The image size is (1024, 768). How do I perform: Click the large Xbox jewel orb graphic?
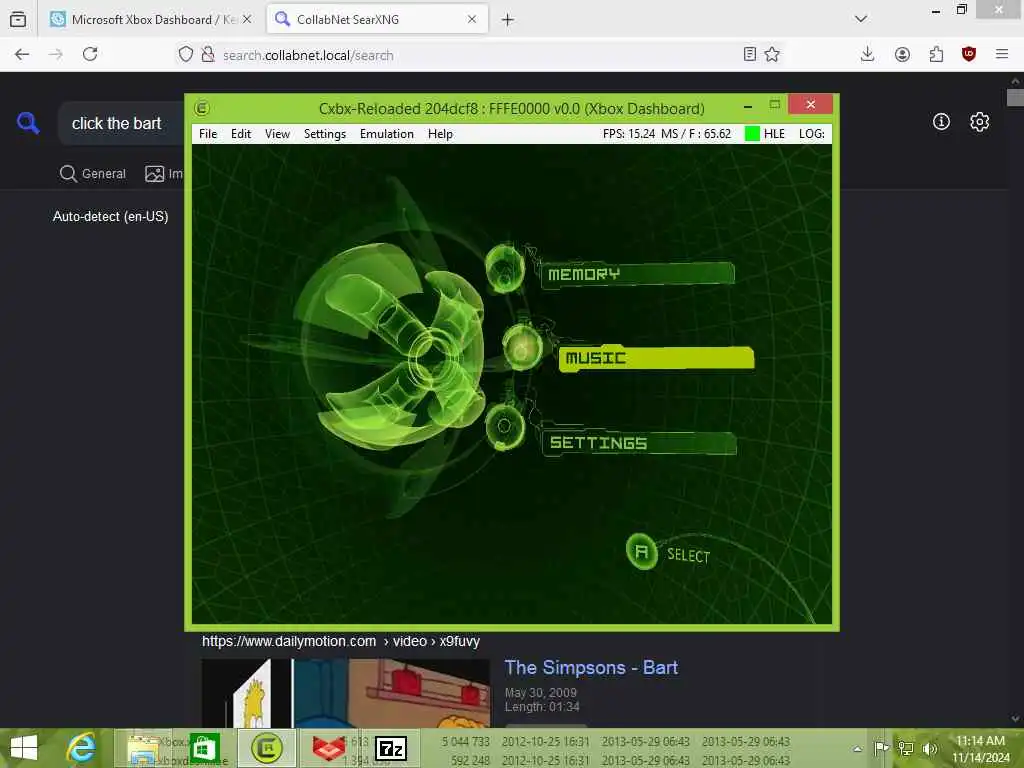pyautogui.click(x=392, y=347)
